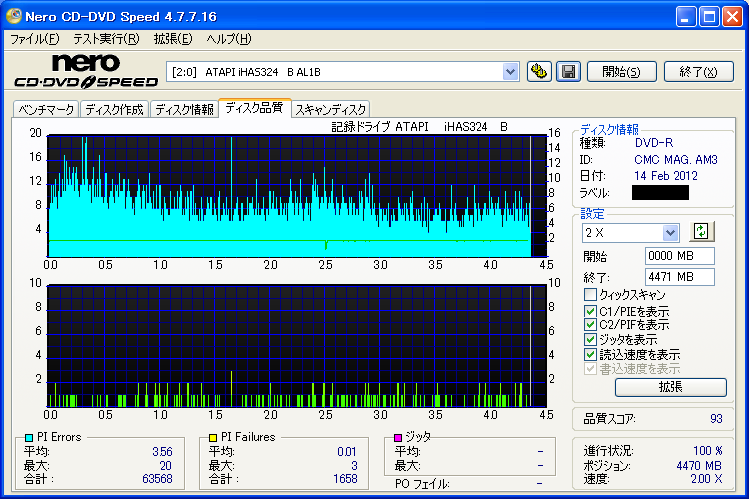Click the PI failures lower graph

[x=297, y=346]
